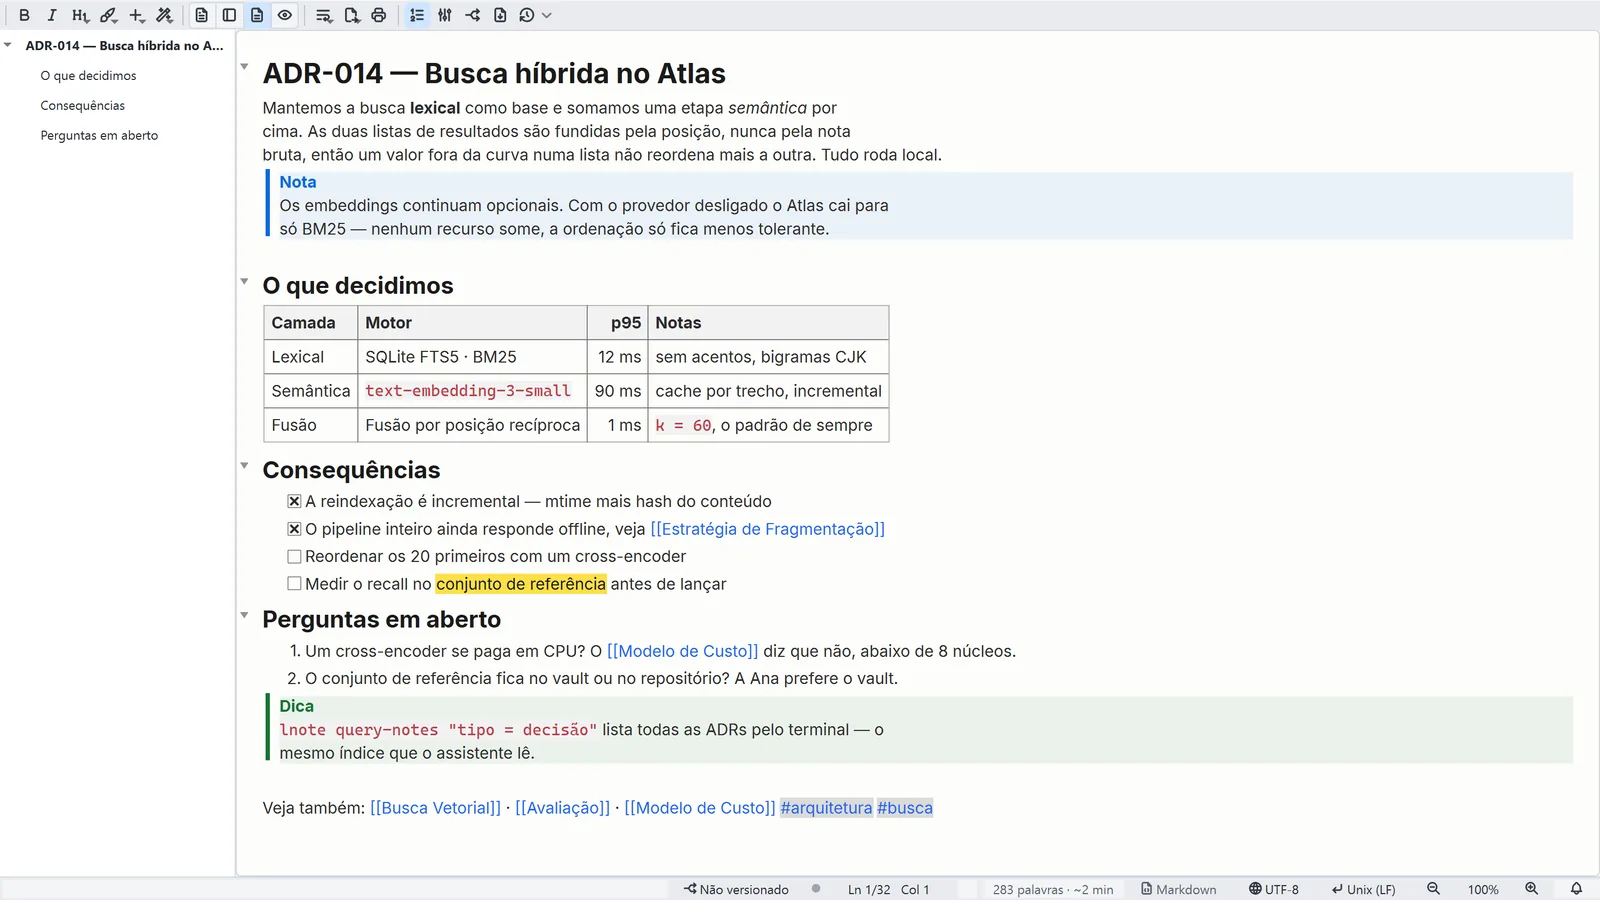Toggle the word wrap toolbar icon
The image size is (1600, 900).
pos(323,15)
